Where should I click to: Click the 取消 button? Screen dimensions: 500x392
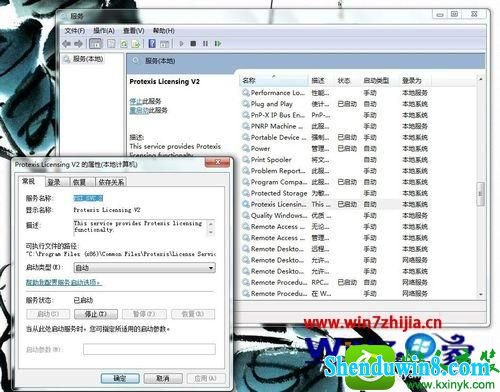coord(163,378)
